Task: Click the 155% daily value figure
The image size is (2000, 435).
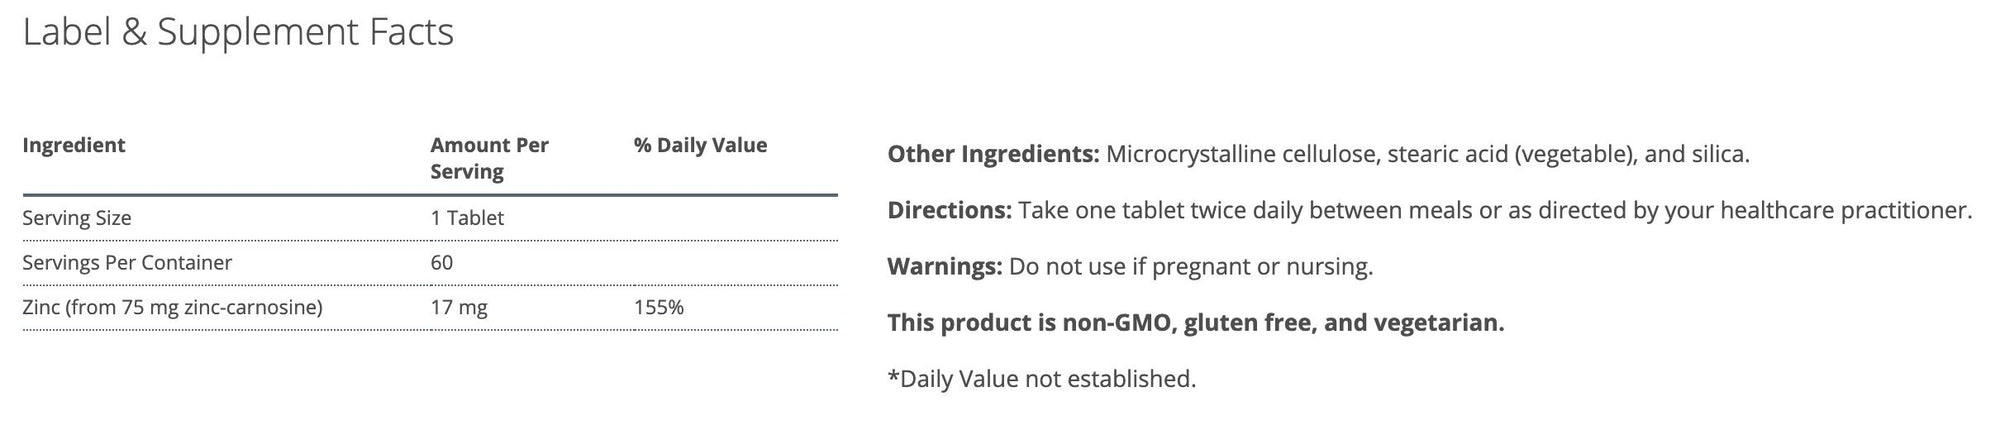Action: 659,308
